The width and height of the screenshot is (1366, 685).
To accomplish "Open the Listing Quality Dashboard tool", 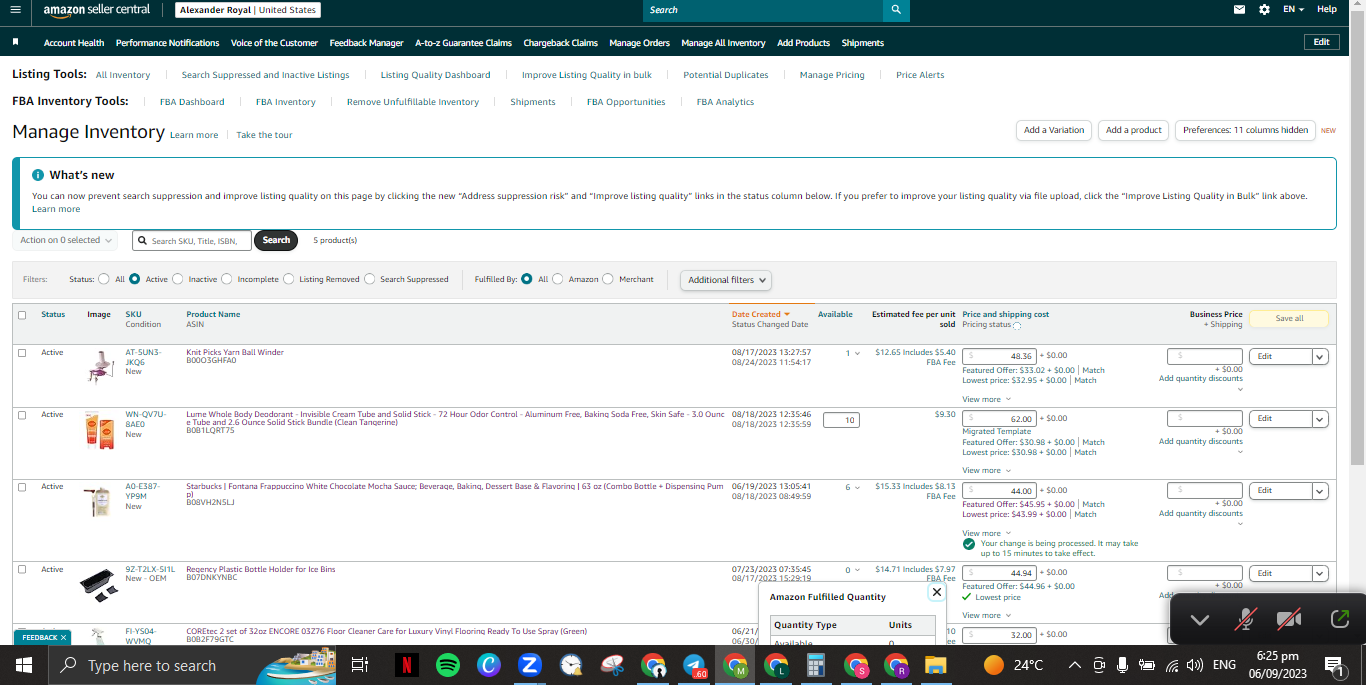I will 435,75.
